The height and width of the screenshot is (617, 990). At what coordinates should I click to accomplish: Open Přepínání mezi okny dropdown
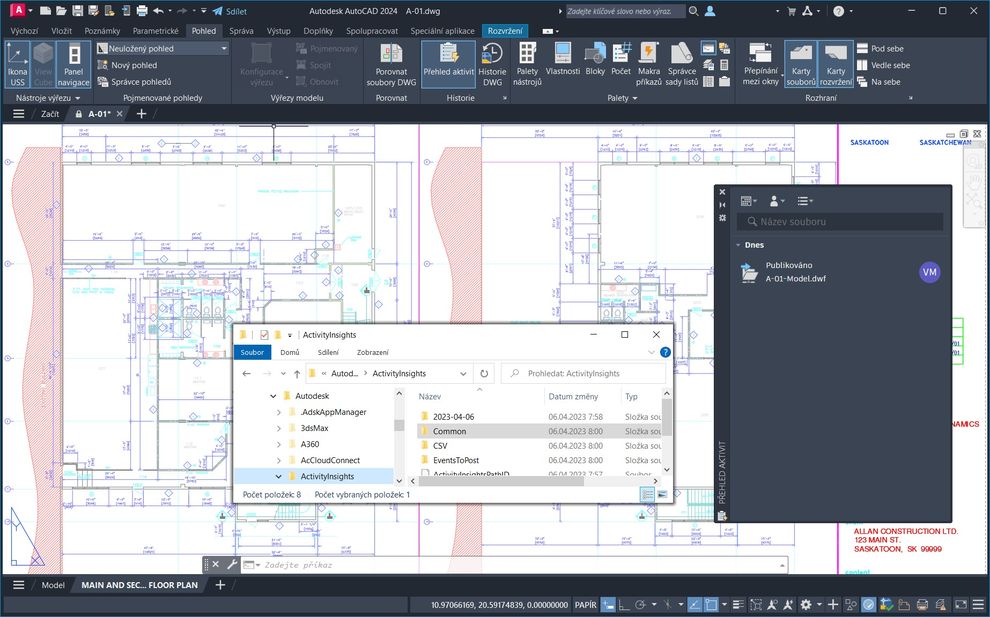pyautogui.click(x=761, y=65)
